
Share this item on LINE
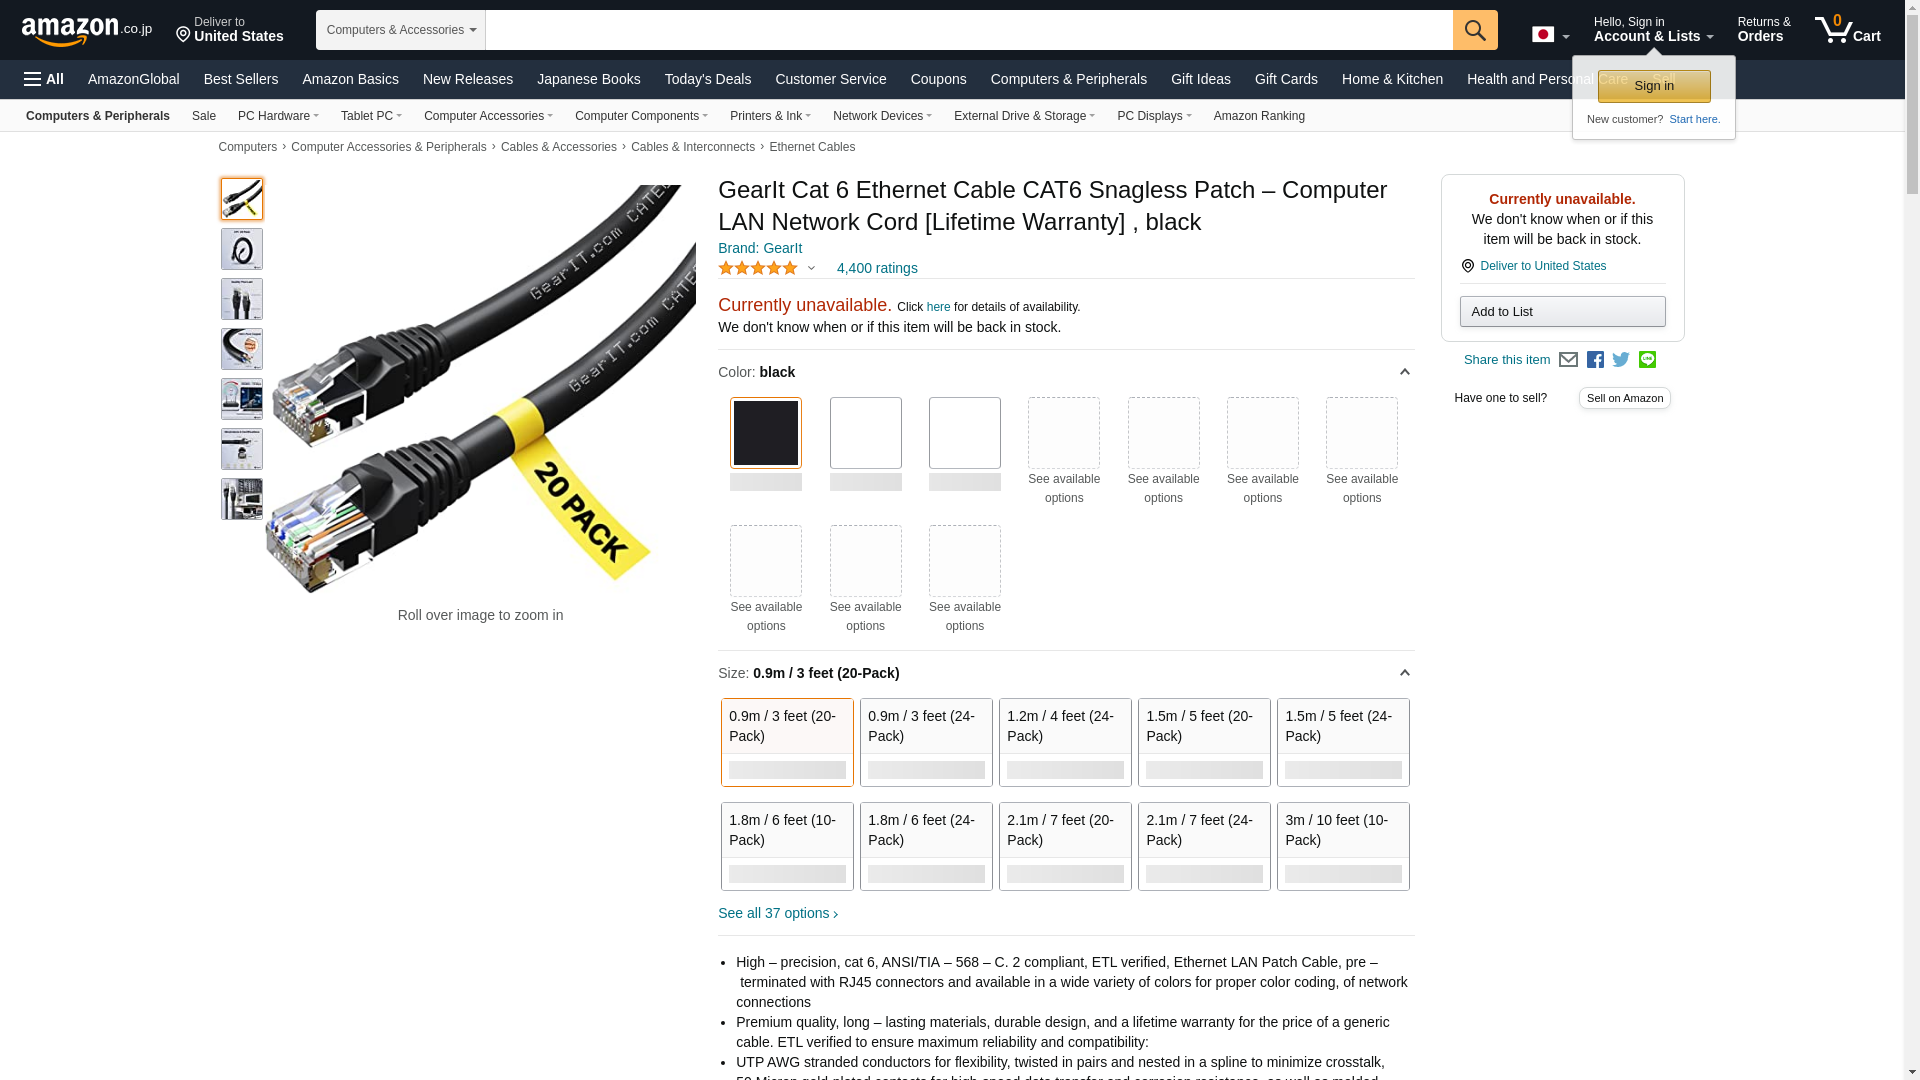pos(1647,360)
